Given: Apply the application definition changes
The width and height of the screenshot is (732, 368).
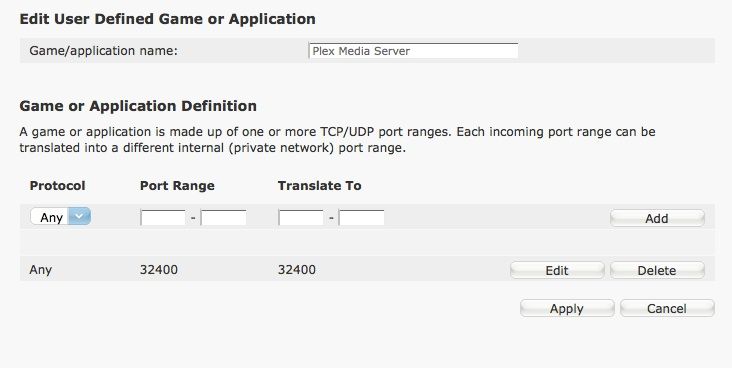Looking at the screenshot, I should pos(567,309).
